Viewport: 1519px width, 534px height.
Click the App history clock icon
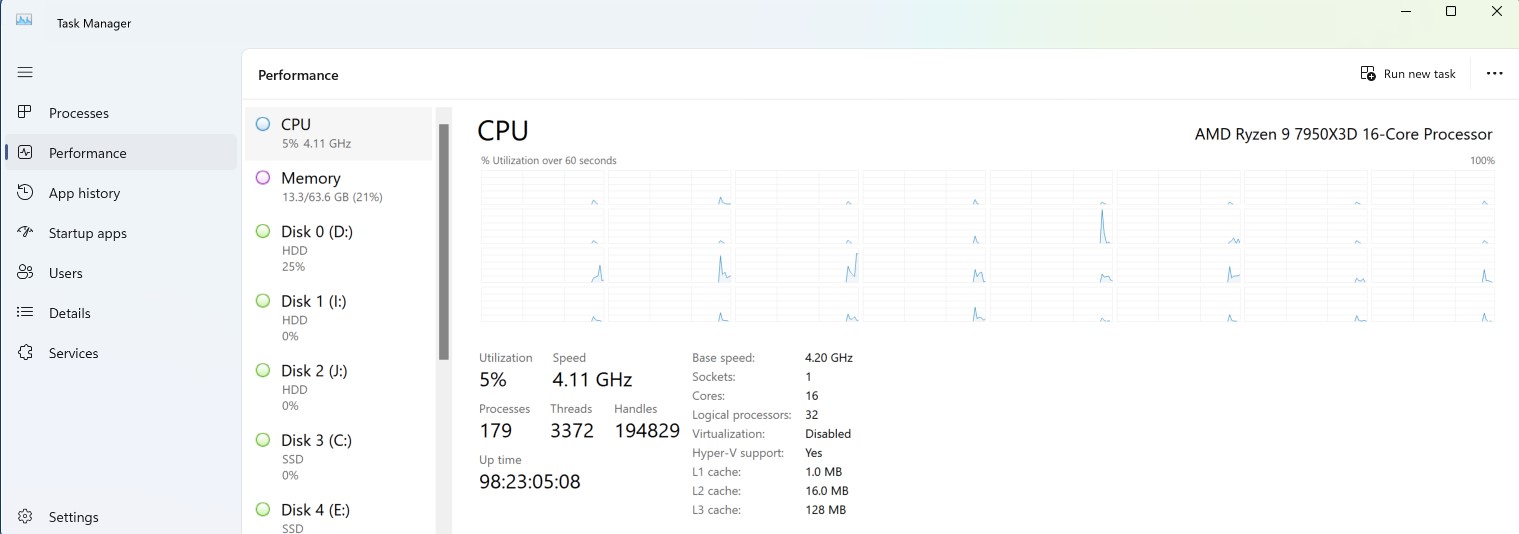tap(26, 193)
